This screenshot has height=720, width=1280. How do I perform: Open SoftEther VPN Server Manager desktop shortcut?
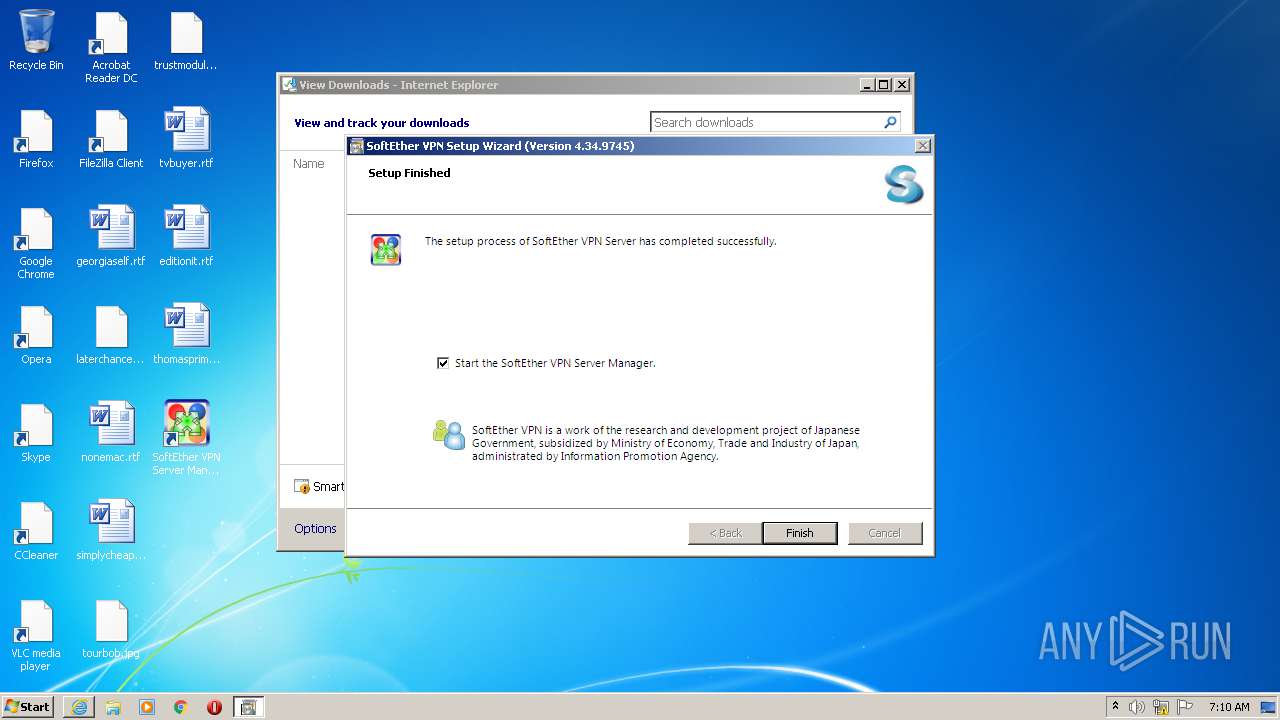click(x=186, y=438)
